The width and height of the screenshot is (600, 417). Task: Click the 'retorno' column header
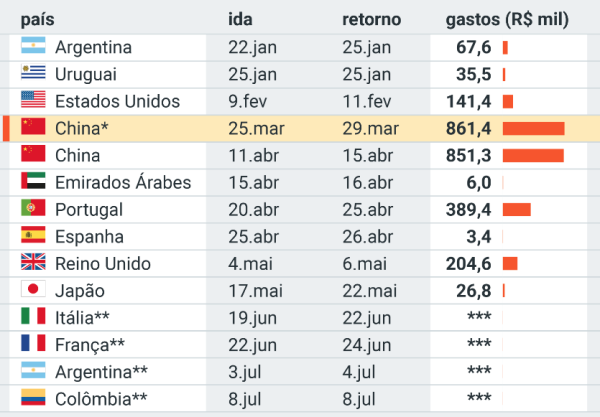(x=371, y=20)
